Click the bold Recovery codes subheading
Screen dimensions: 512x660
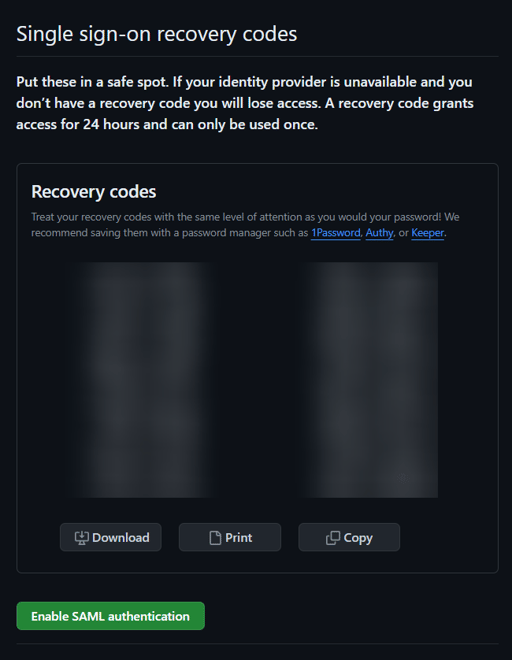click(x=93, y=192)
